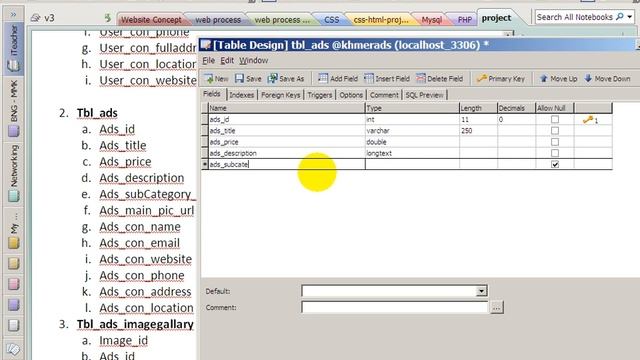The image size is (640, 360).
Task: Click the Name column header
Action: (x=286, y=108)
